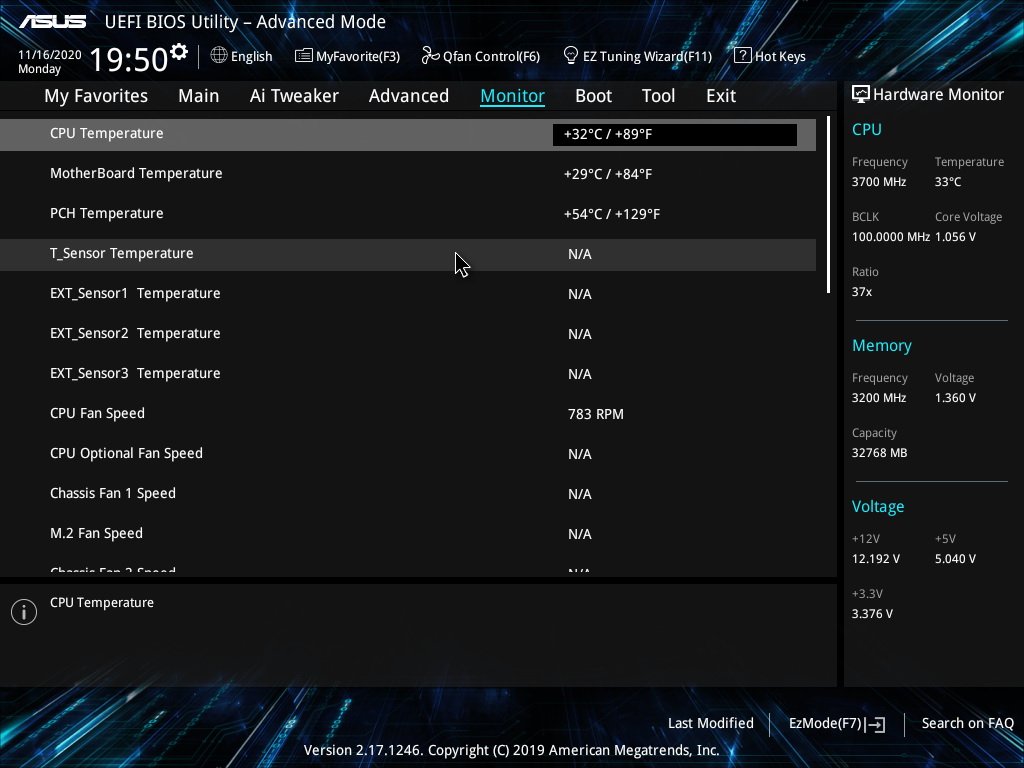1024x768 pixels.
Task: Click the Memory section heading
Action: click(882, 346)
